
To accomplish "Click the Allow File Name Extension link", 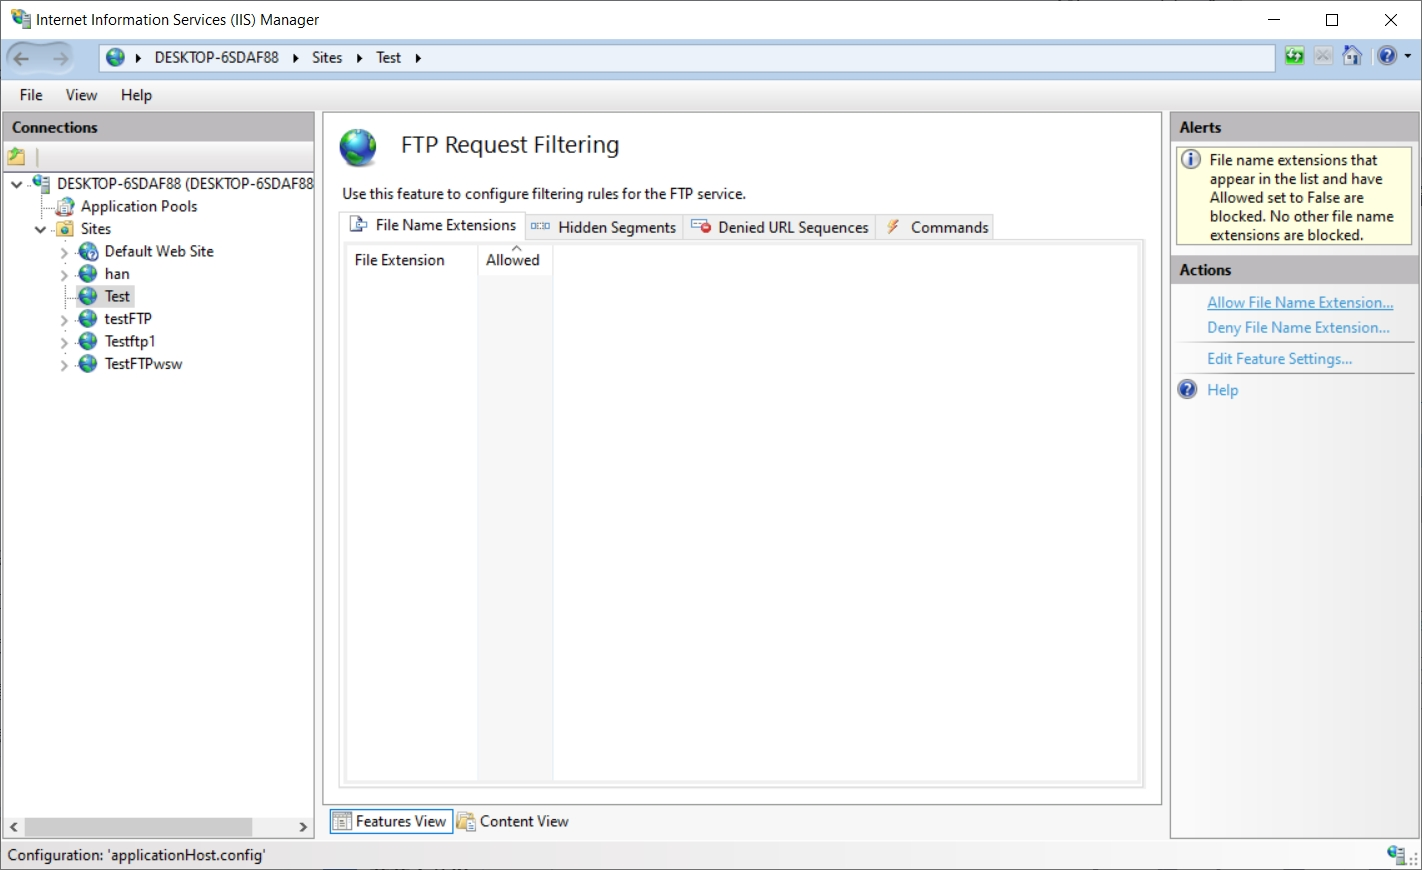I will click(1300, 302).
